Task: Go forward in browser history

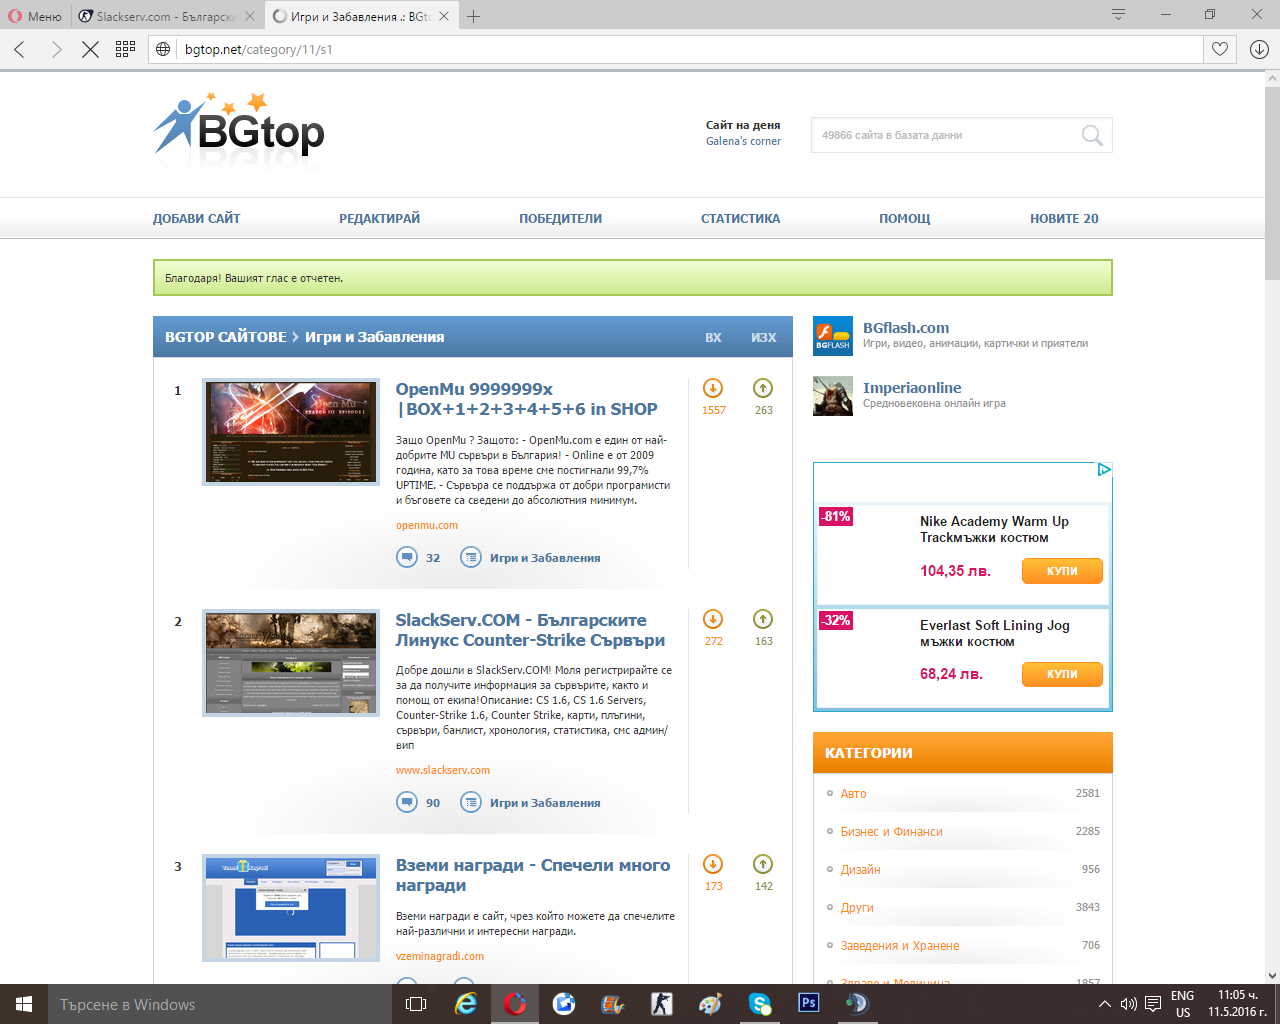Action: click(x=56, y=49)
